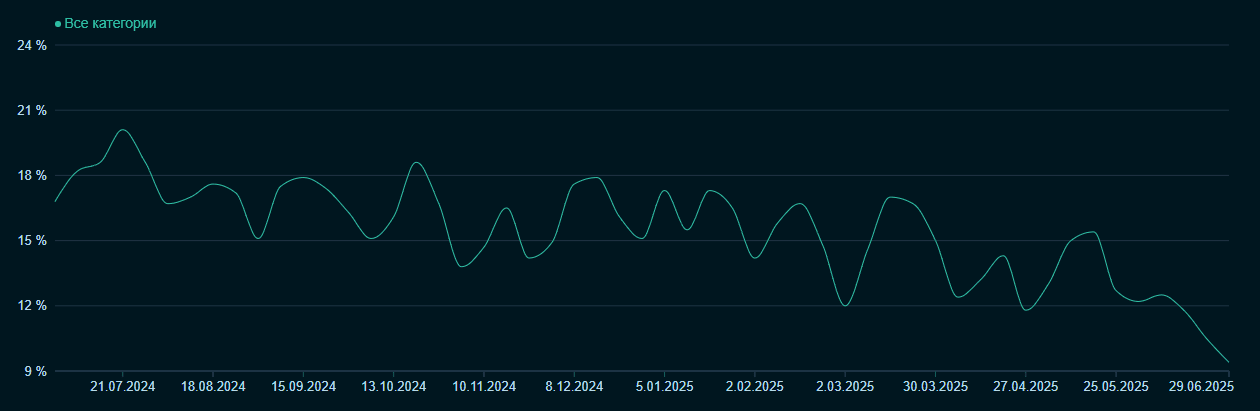Screen dimensions: 1260x411
Task: Click the 8.12.2024 date label
Action: click(574, 386)
